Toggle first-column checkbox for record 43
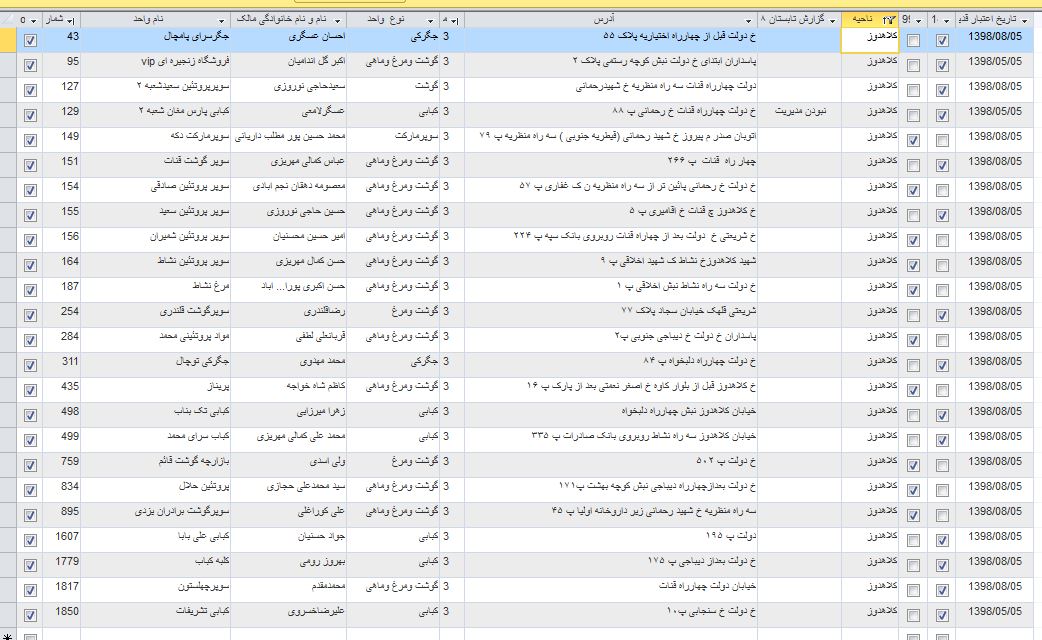The height and width of the screenshot is (640, 1042). (x=30, y=41)
